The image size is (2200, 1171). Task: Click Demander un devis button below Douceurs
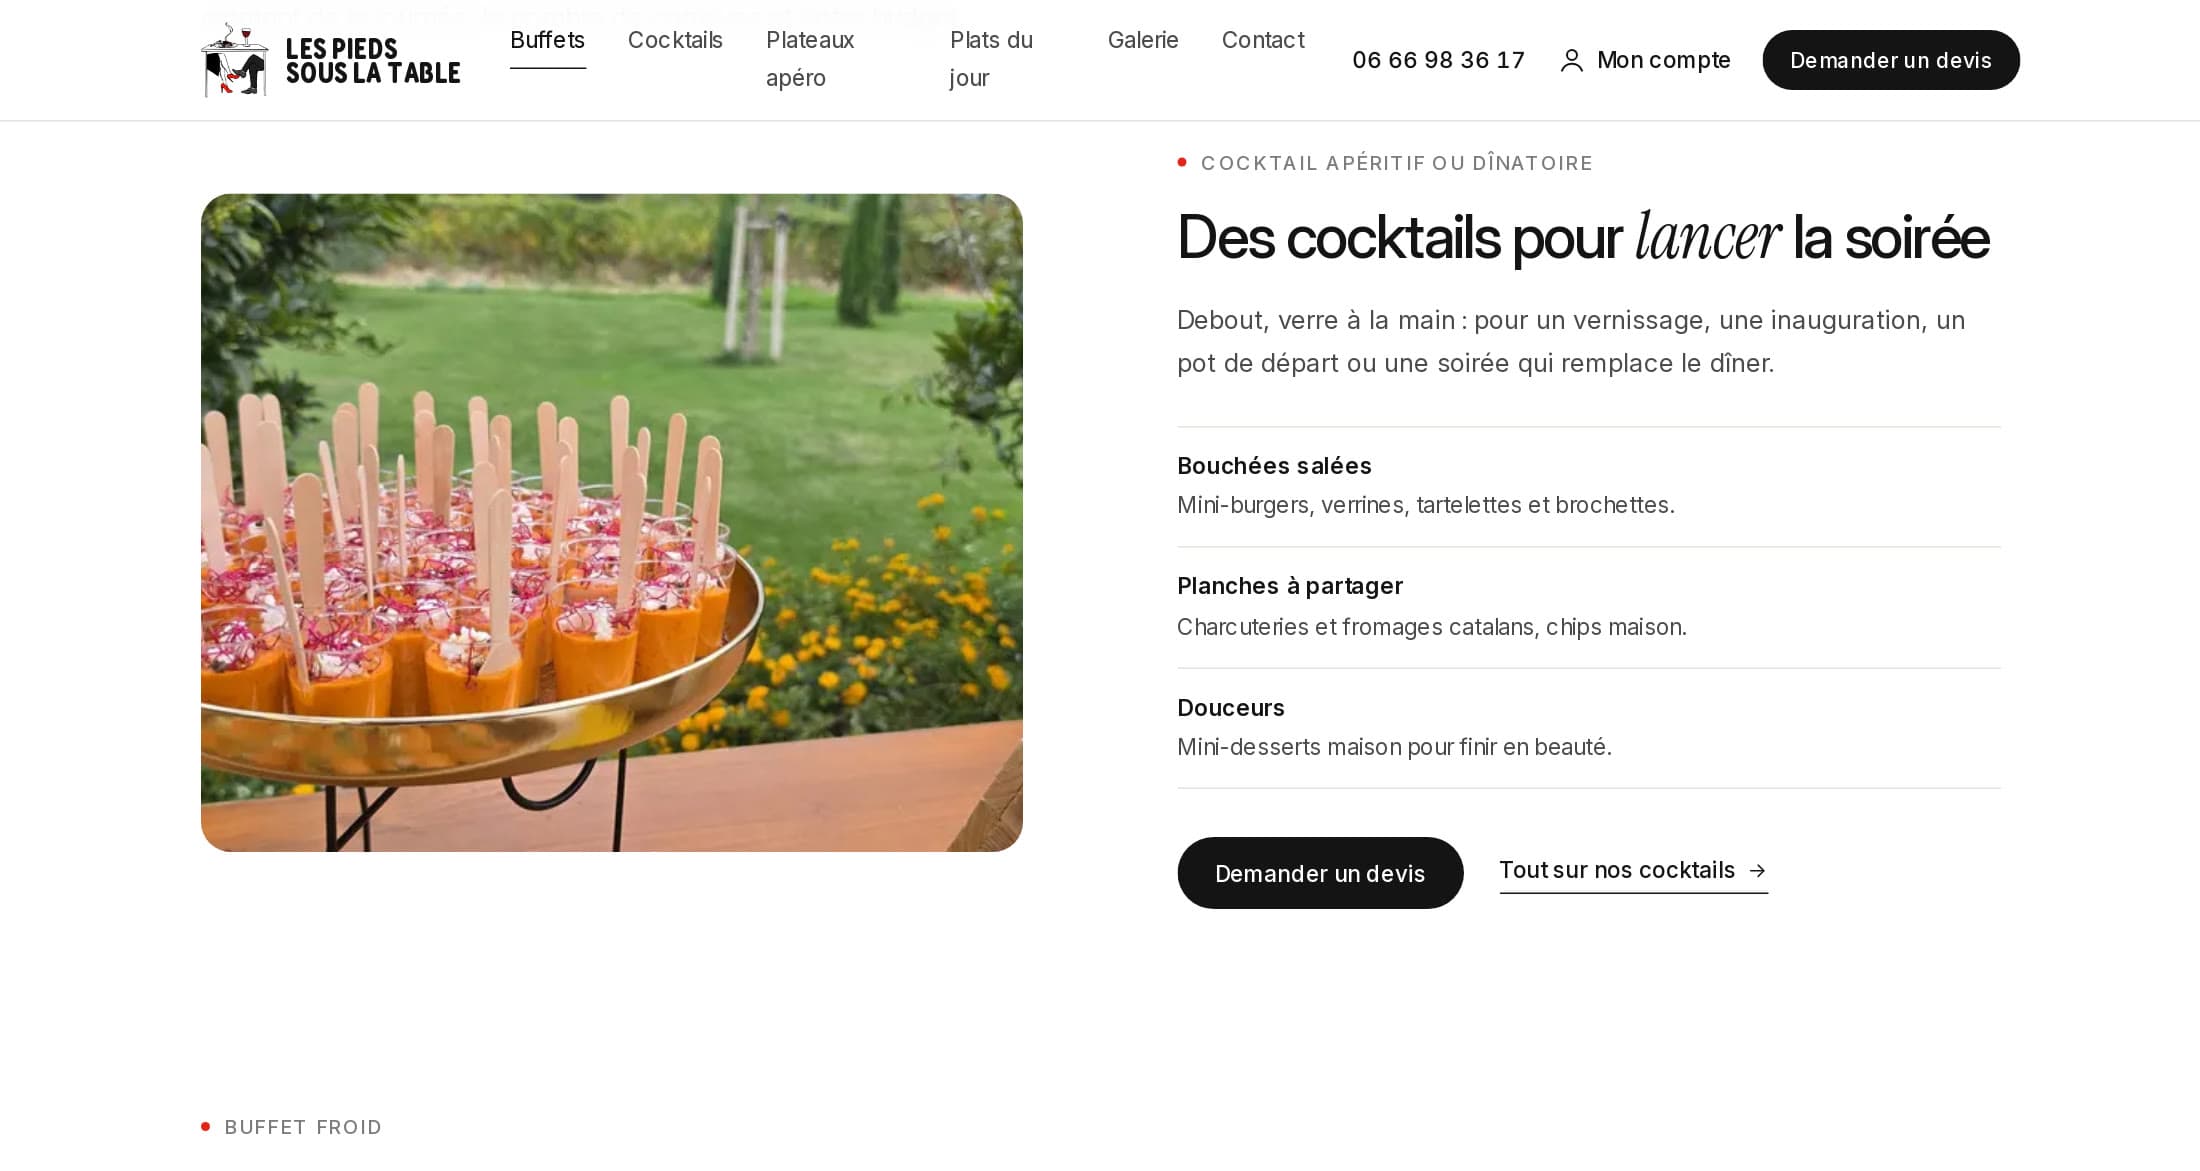click(1320, 873)
